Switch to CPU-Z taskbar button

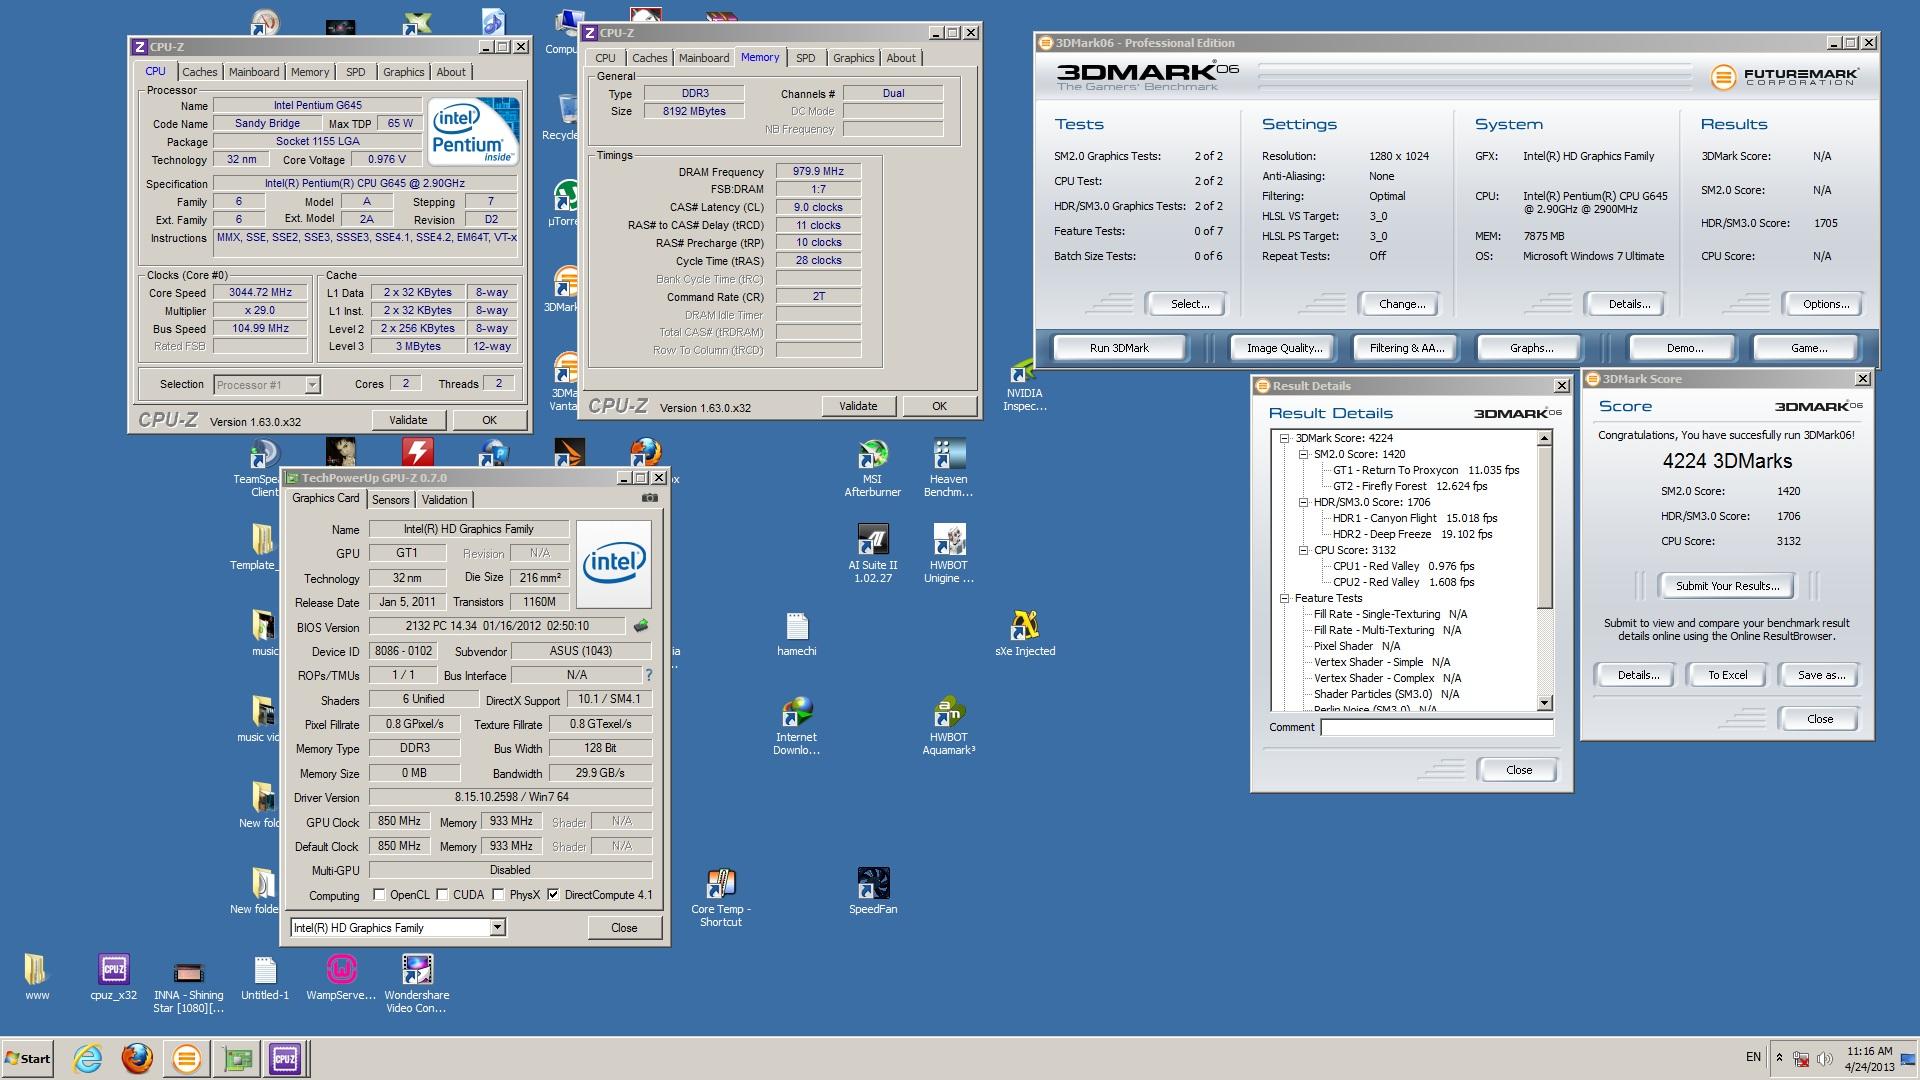pyautogui.click(x=285, y=1058)
